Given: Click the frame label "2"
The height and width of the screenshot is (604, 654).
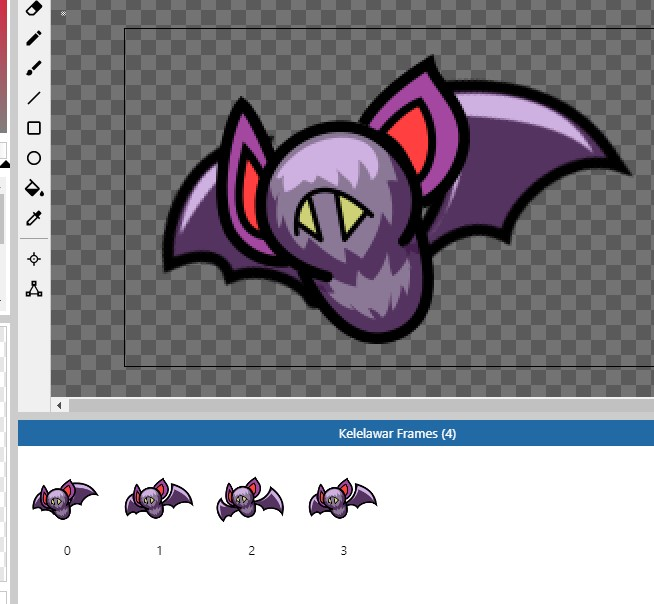Looking at the screenshot, I should [x=252, y=551].
